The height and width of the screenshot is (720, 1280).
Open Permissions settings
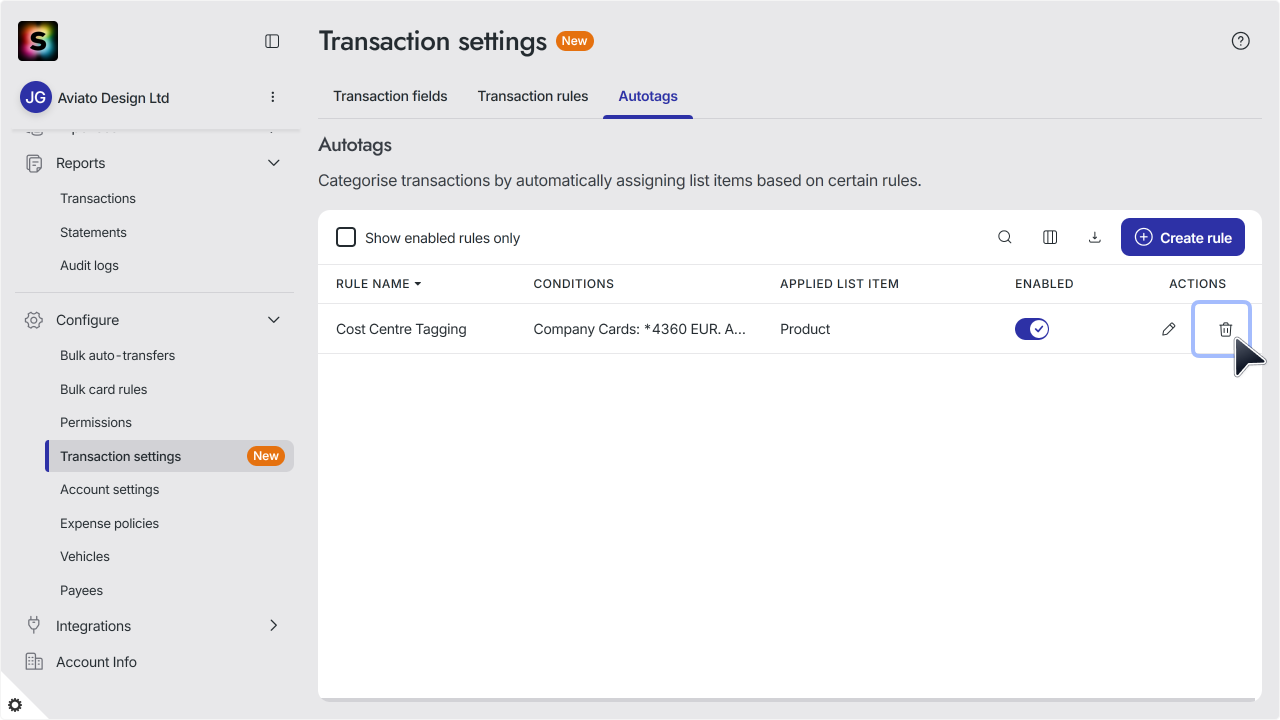click(x=96, y=422)
